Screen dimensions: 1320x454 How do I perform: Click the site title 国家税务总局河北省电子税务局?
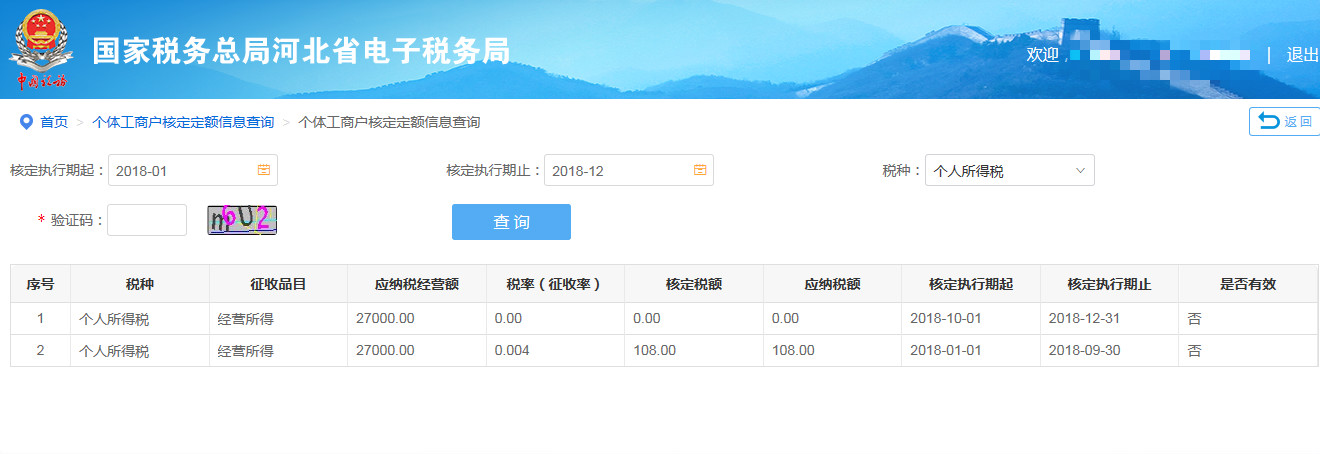(301, 52)
